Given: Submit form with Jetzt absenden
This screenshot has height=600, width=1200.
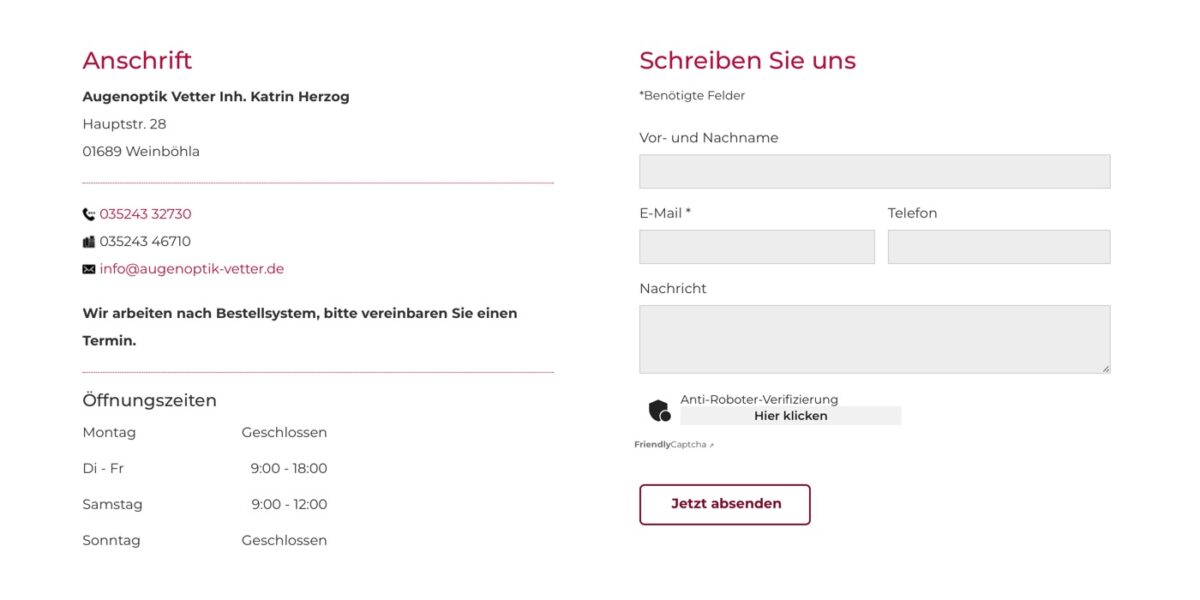Looking at the screenshot, I should point(725,504).
